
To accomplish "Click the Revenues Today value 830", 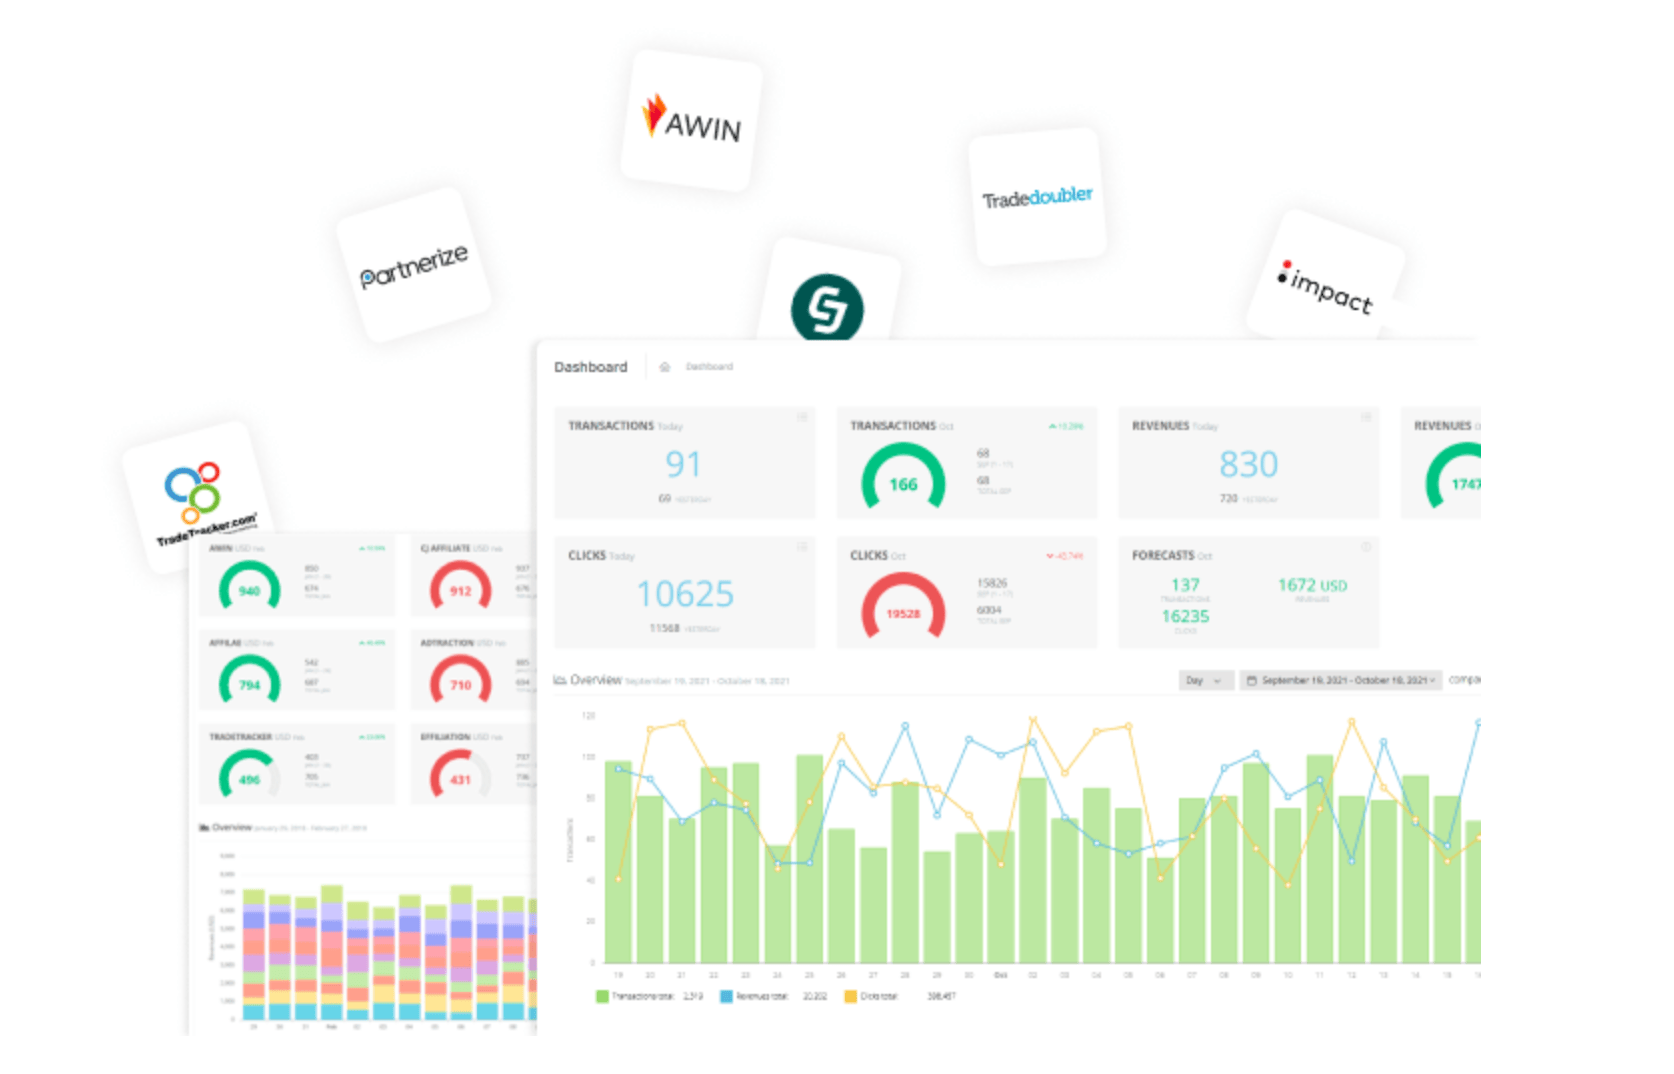I will (x=1248, y=464).
